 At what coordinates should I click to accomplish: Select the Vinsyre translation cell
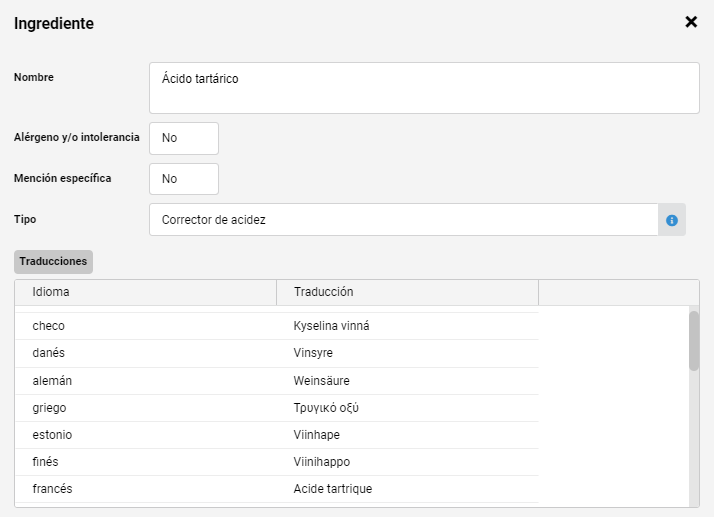pos(408,353)
